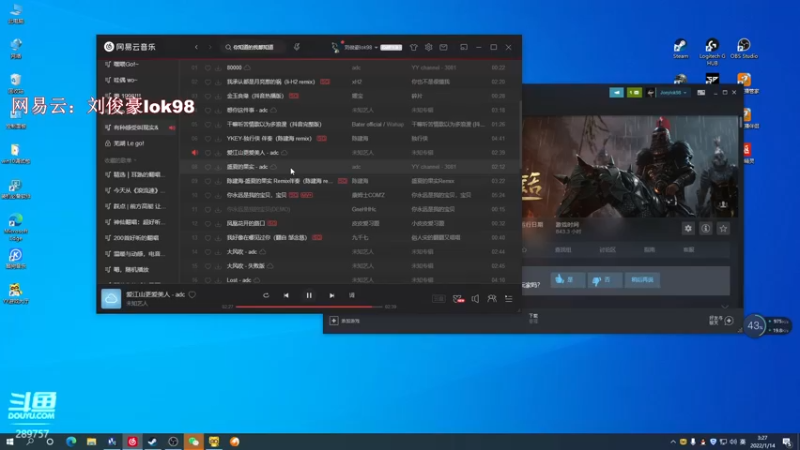800x450 pixels.
Task: Open listen-to-identify microphone icon beside search
Action: (296, 47)
